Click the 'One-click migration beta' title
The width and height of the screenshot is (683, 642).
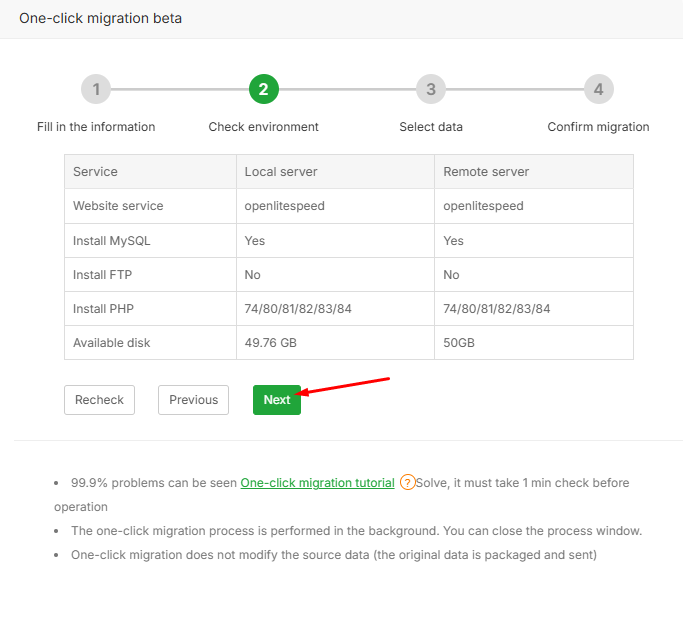100,19
